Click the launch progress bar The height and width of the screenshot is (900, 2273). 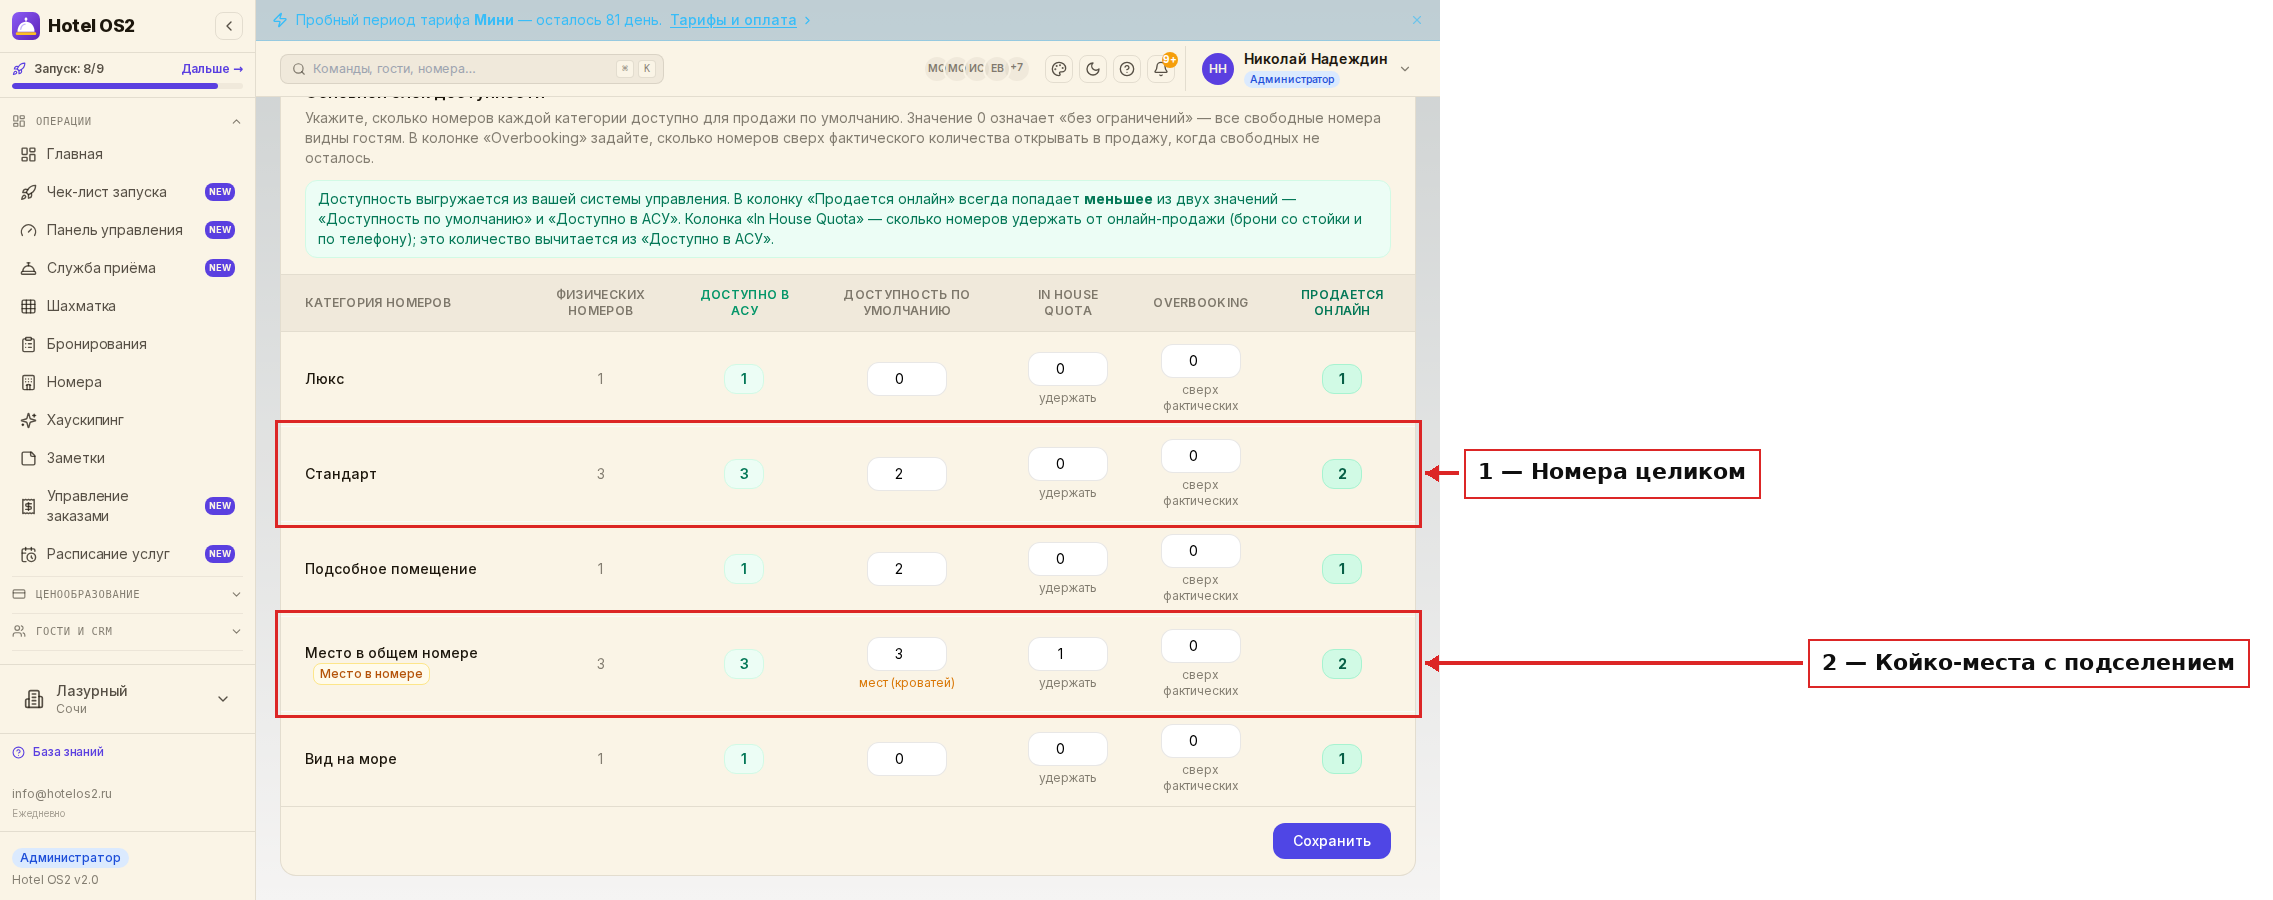127,86
